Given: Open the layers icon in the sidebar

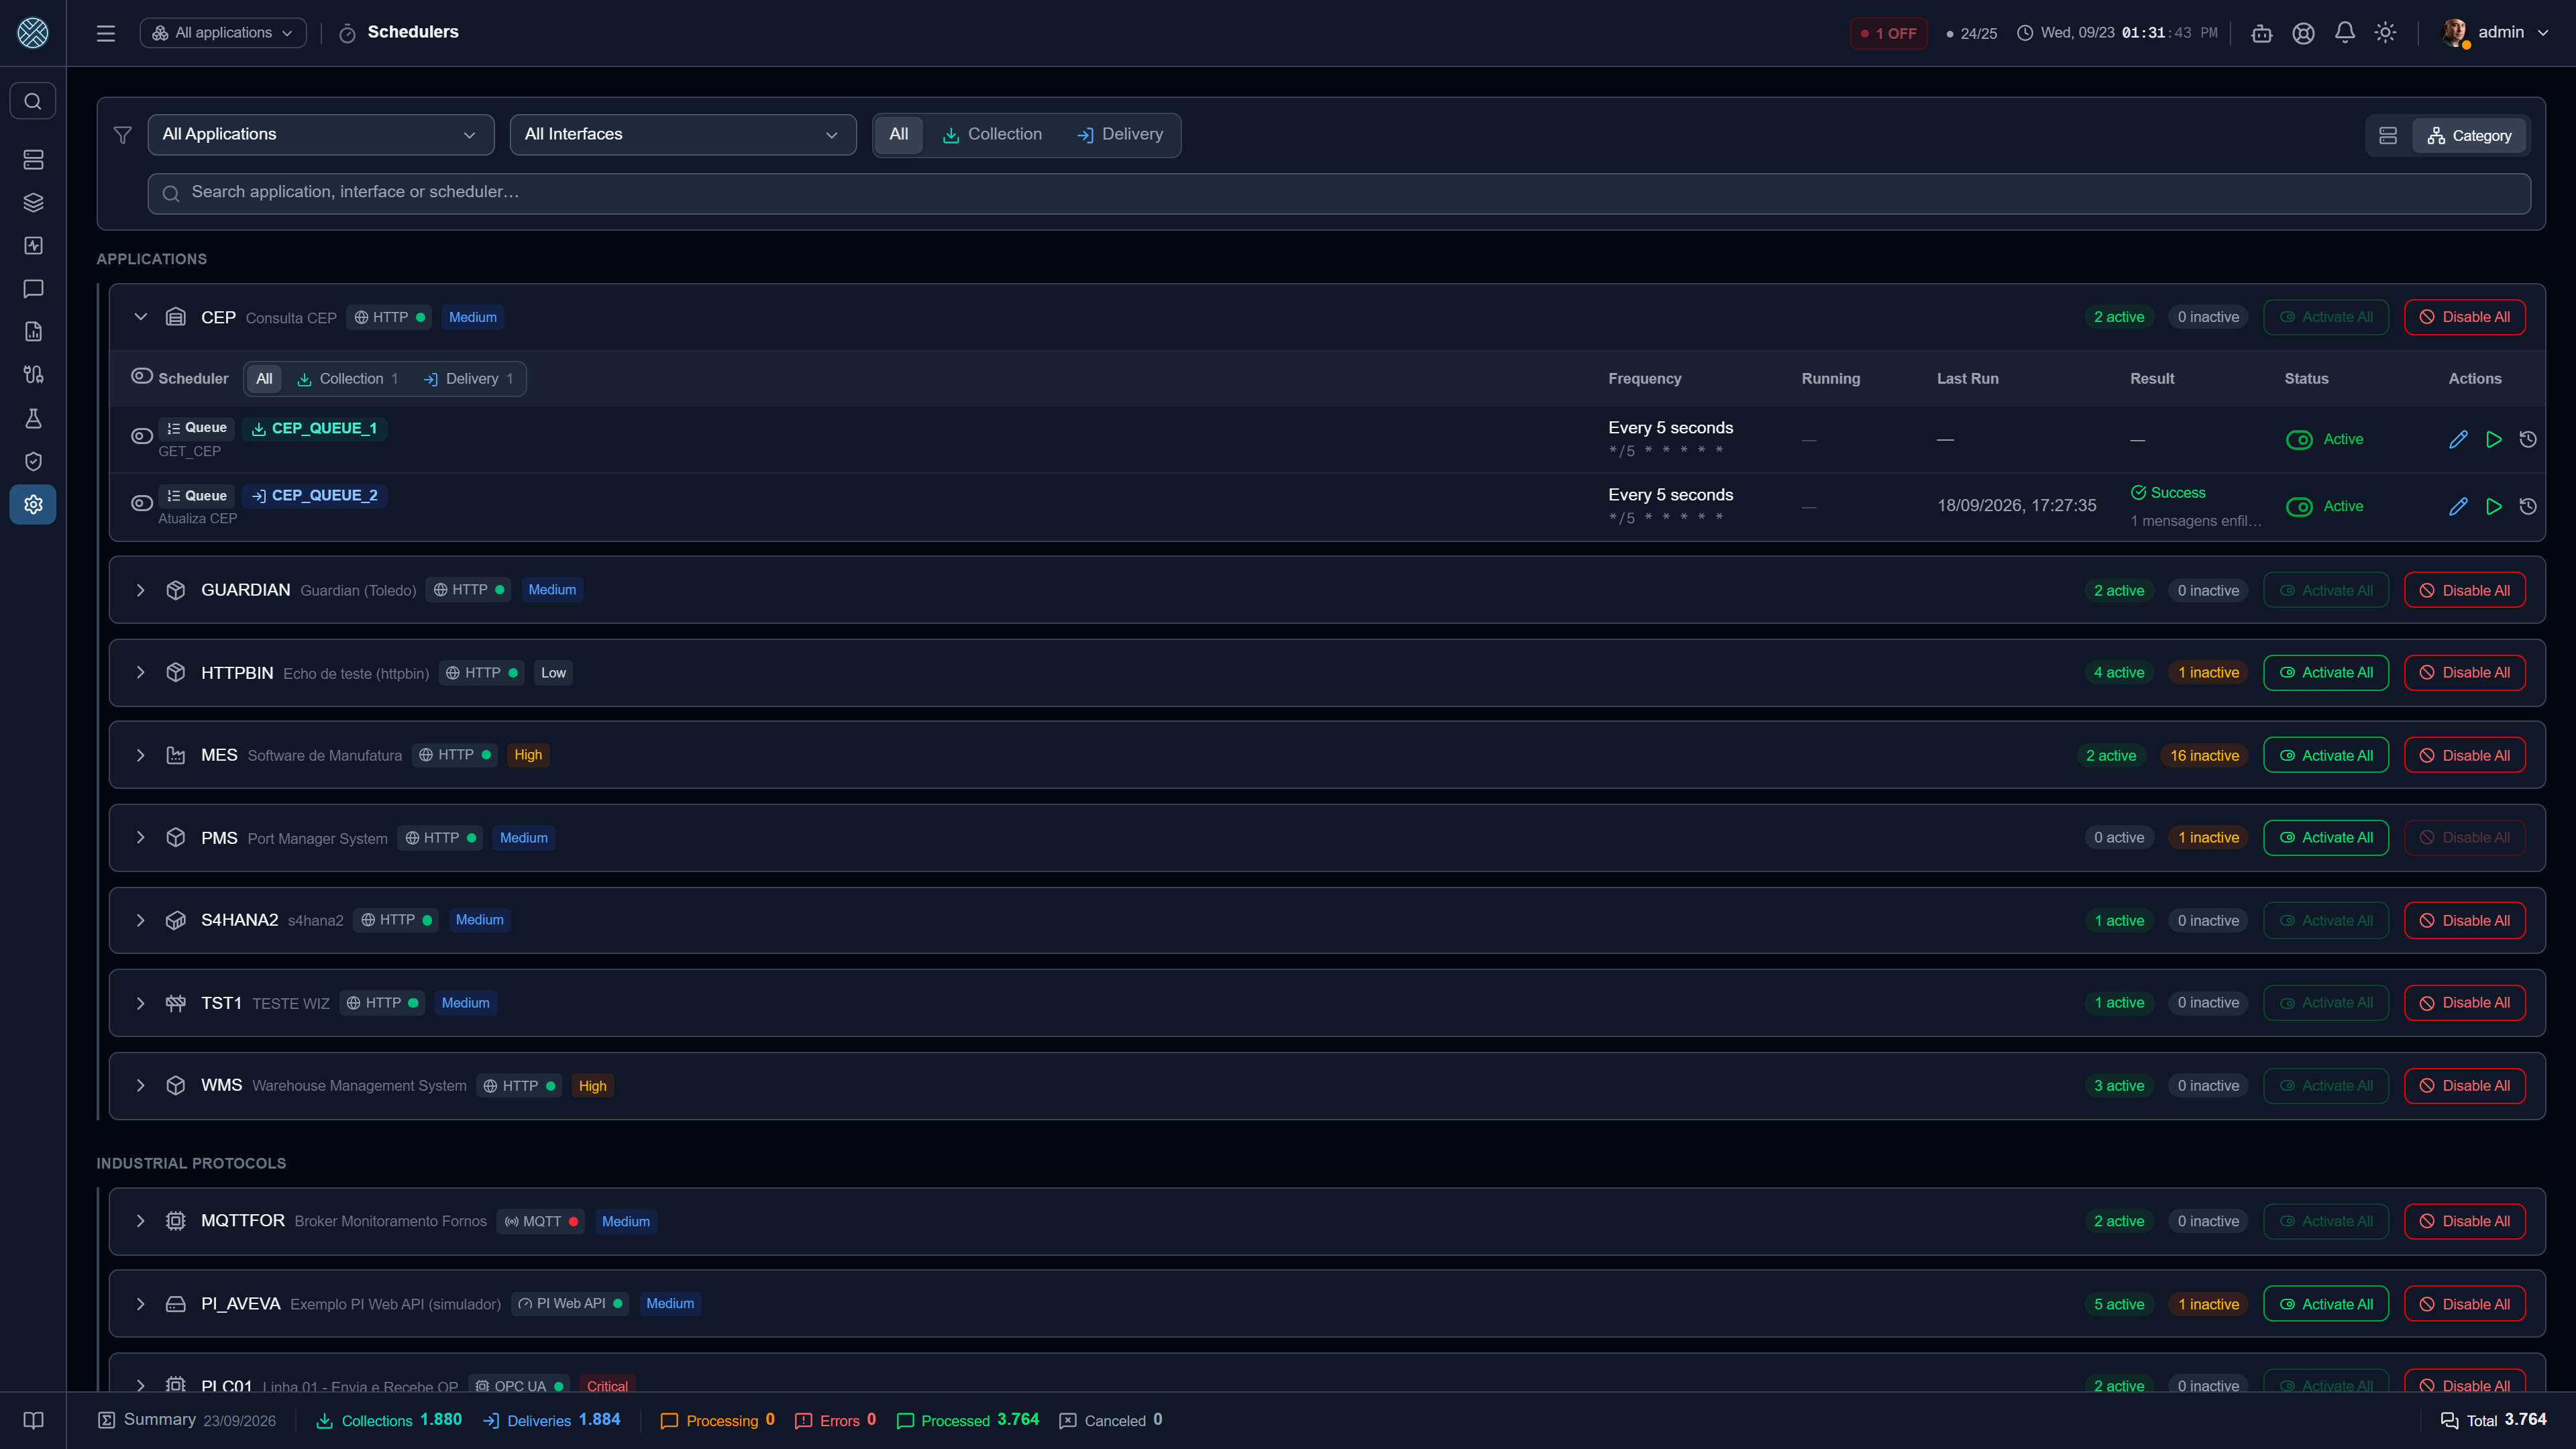Looking at the screenshot, I should (33, 202).
